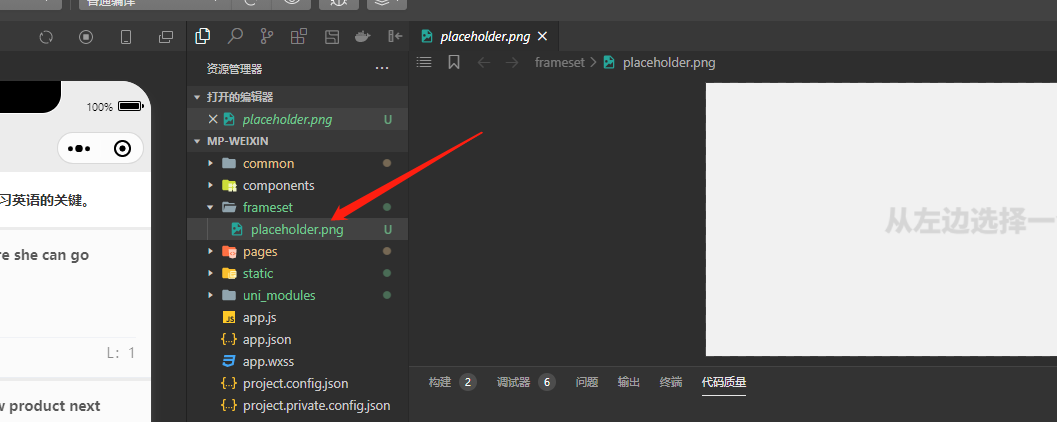Open the device type phone icon
Viewport: 1057px width, 422px height.
pos(125,37)
